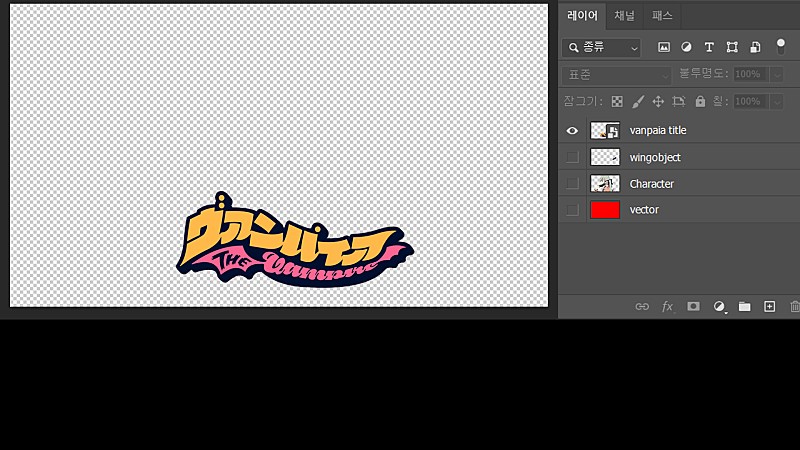Open the 종류 filter type dropdown
This screenshot has width=800, height=450.
(601, 47)
